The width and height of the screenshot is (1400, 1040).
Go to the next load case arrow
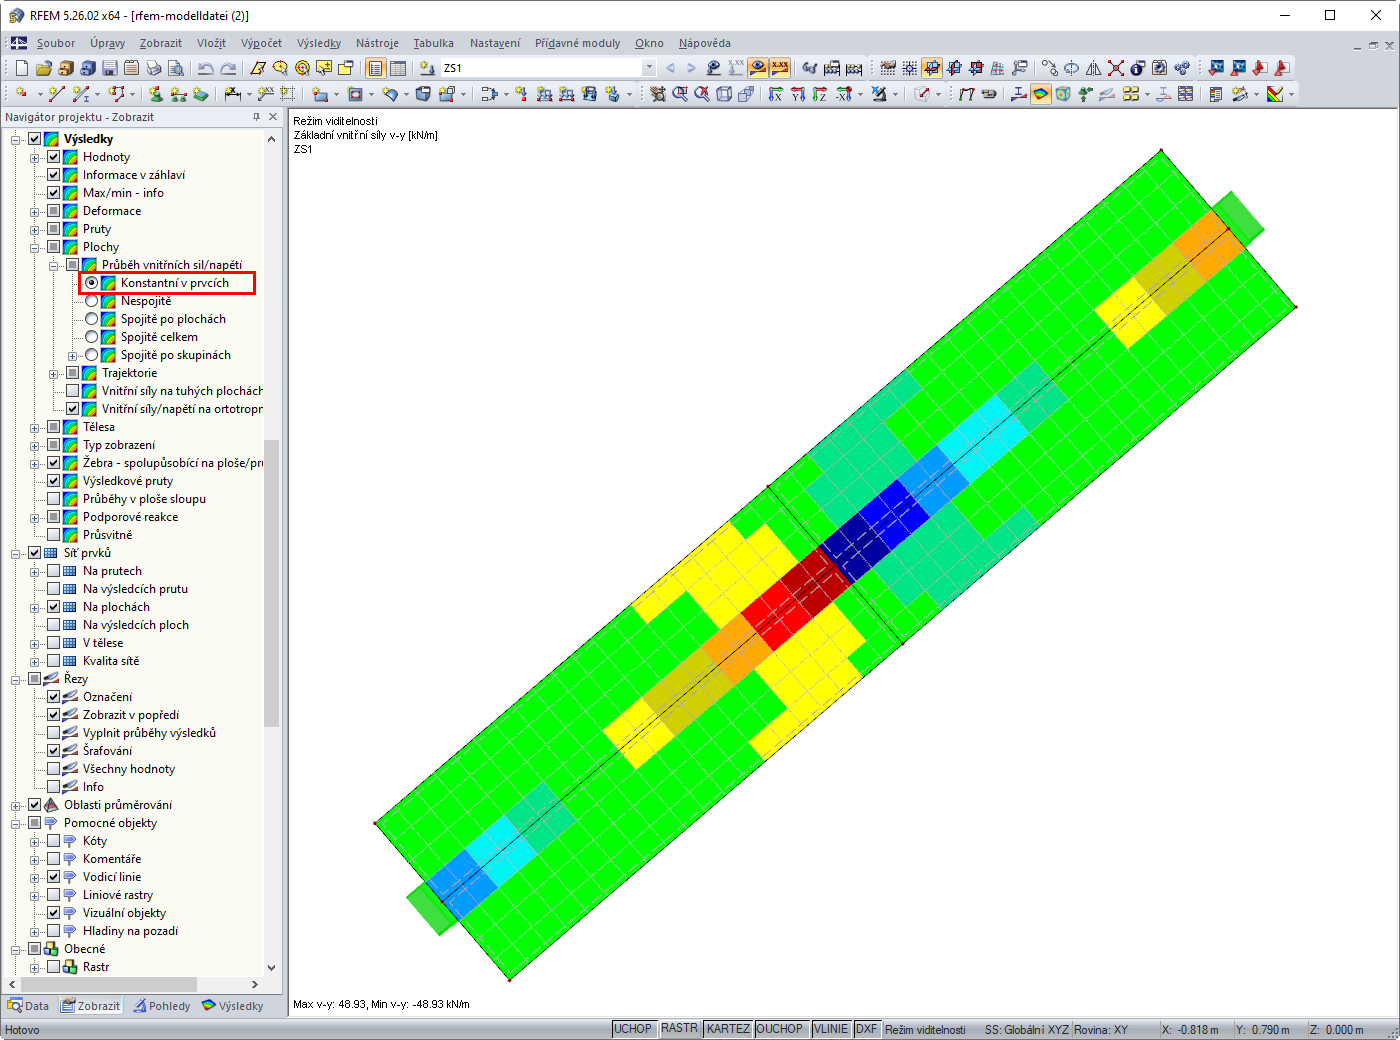691,68
